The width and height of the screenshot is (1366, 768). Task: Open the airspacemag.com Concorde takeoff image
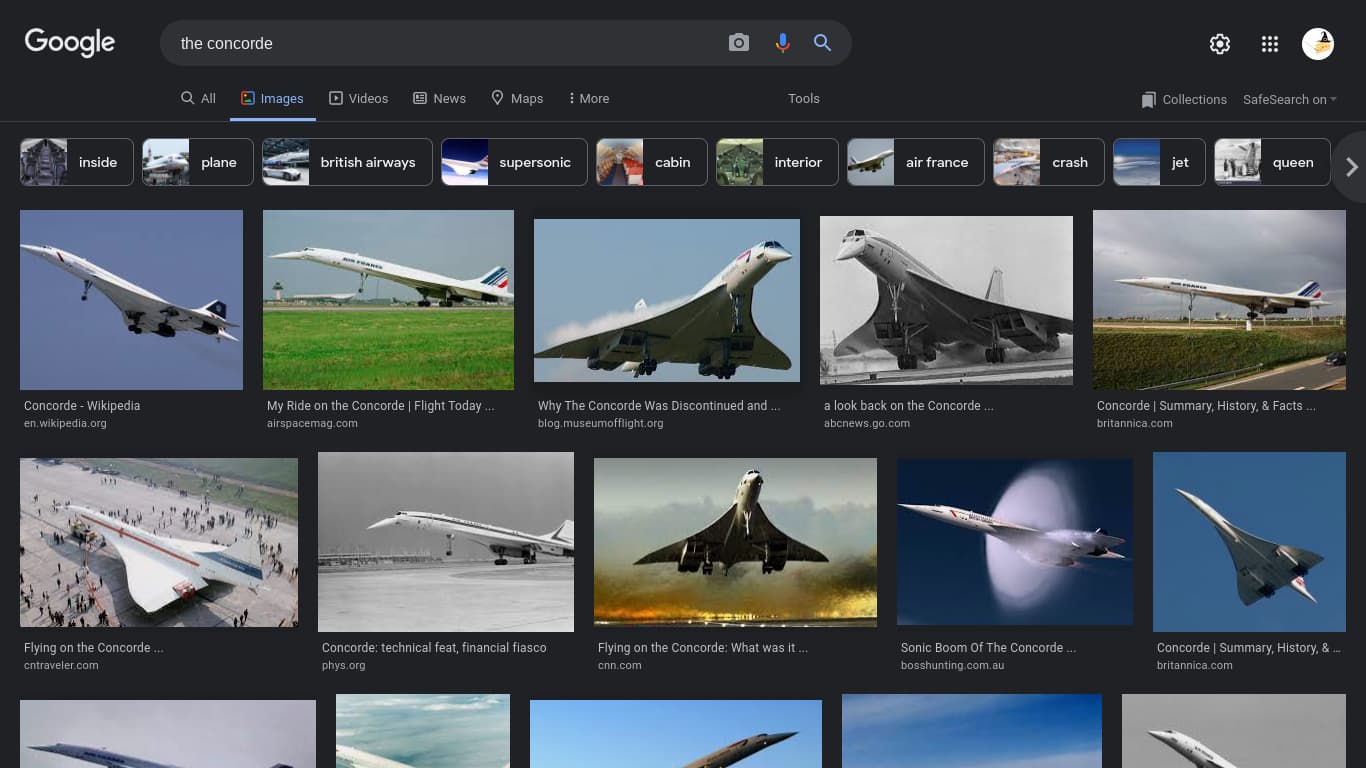[388, 300]
